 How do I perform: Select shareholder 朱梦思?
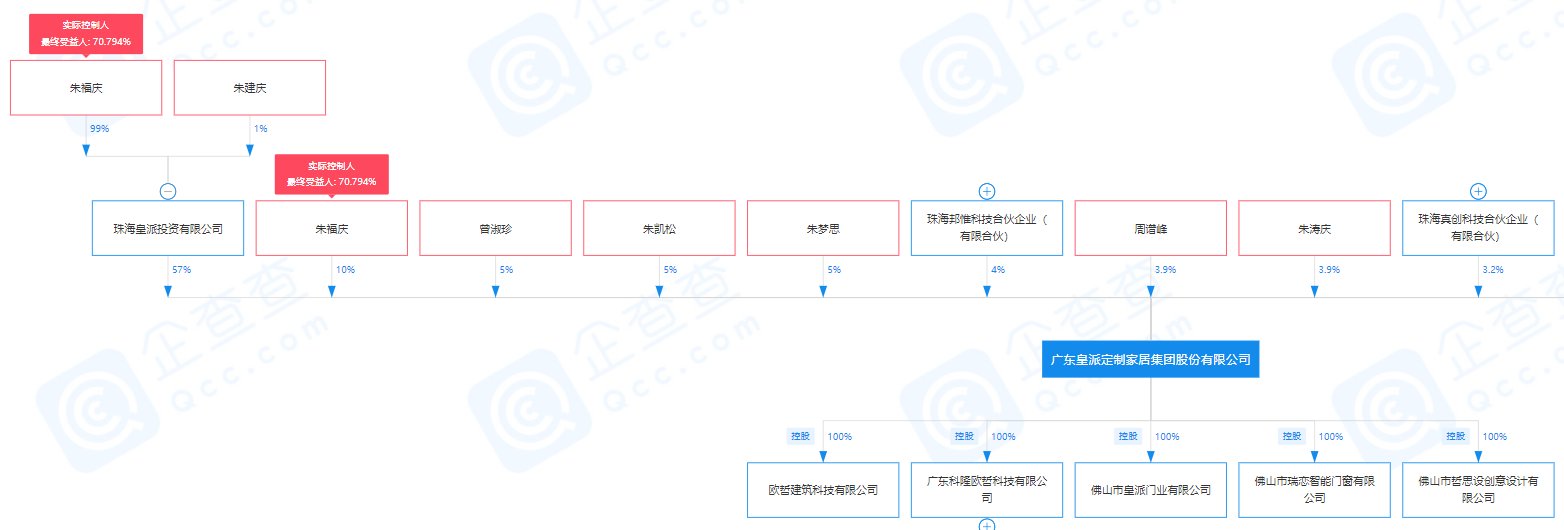point(823,228)
